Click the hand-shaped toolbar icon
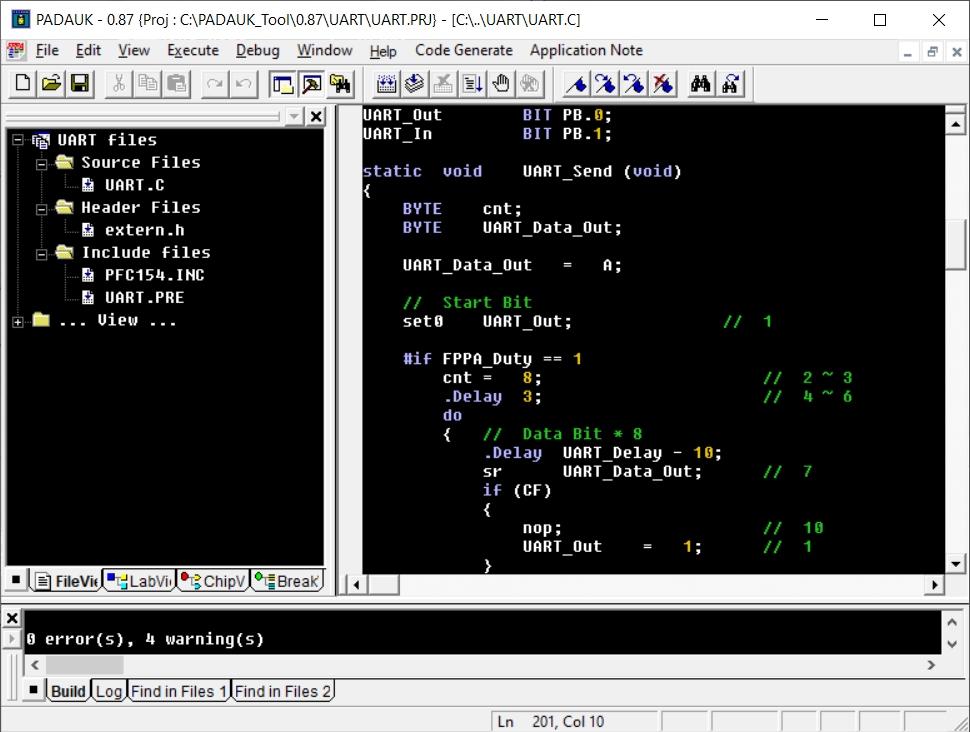 tap(502, 84)
